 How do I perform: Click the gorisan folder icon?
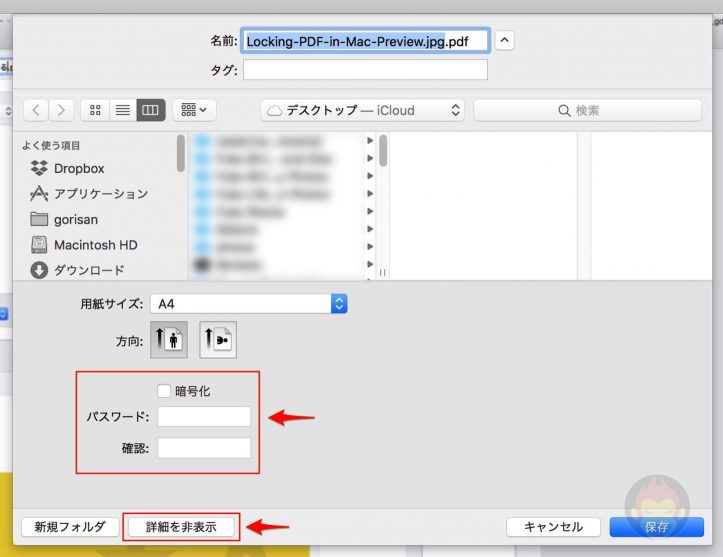39,219
